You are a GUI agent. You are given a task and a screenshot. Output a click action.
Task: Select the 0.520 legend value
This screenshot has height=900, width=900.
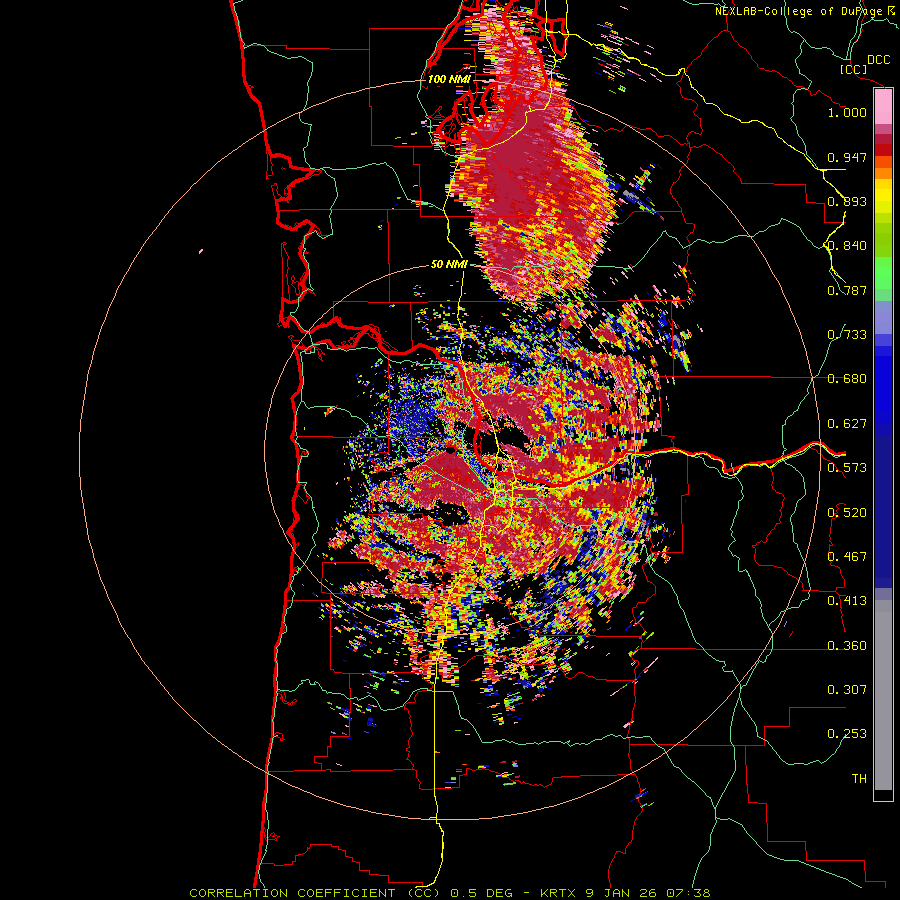[847, 513]
